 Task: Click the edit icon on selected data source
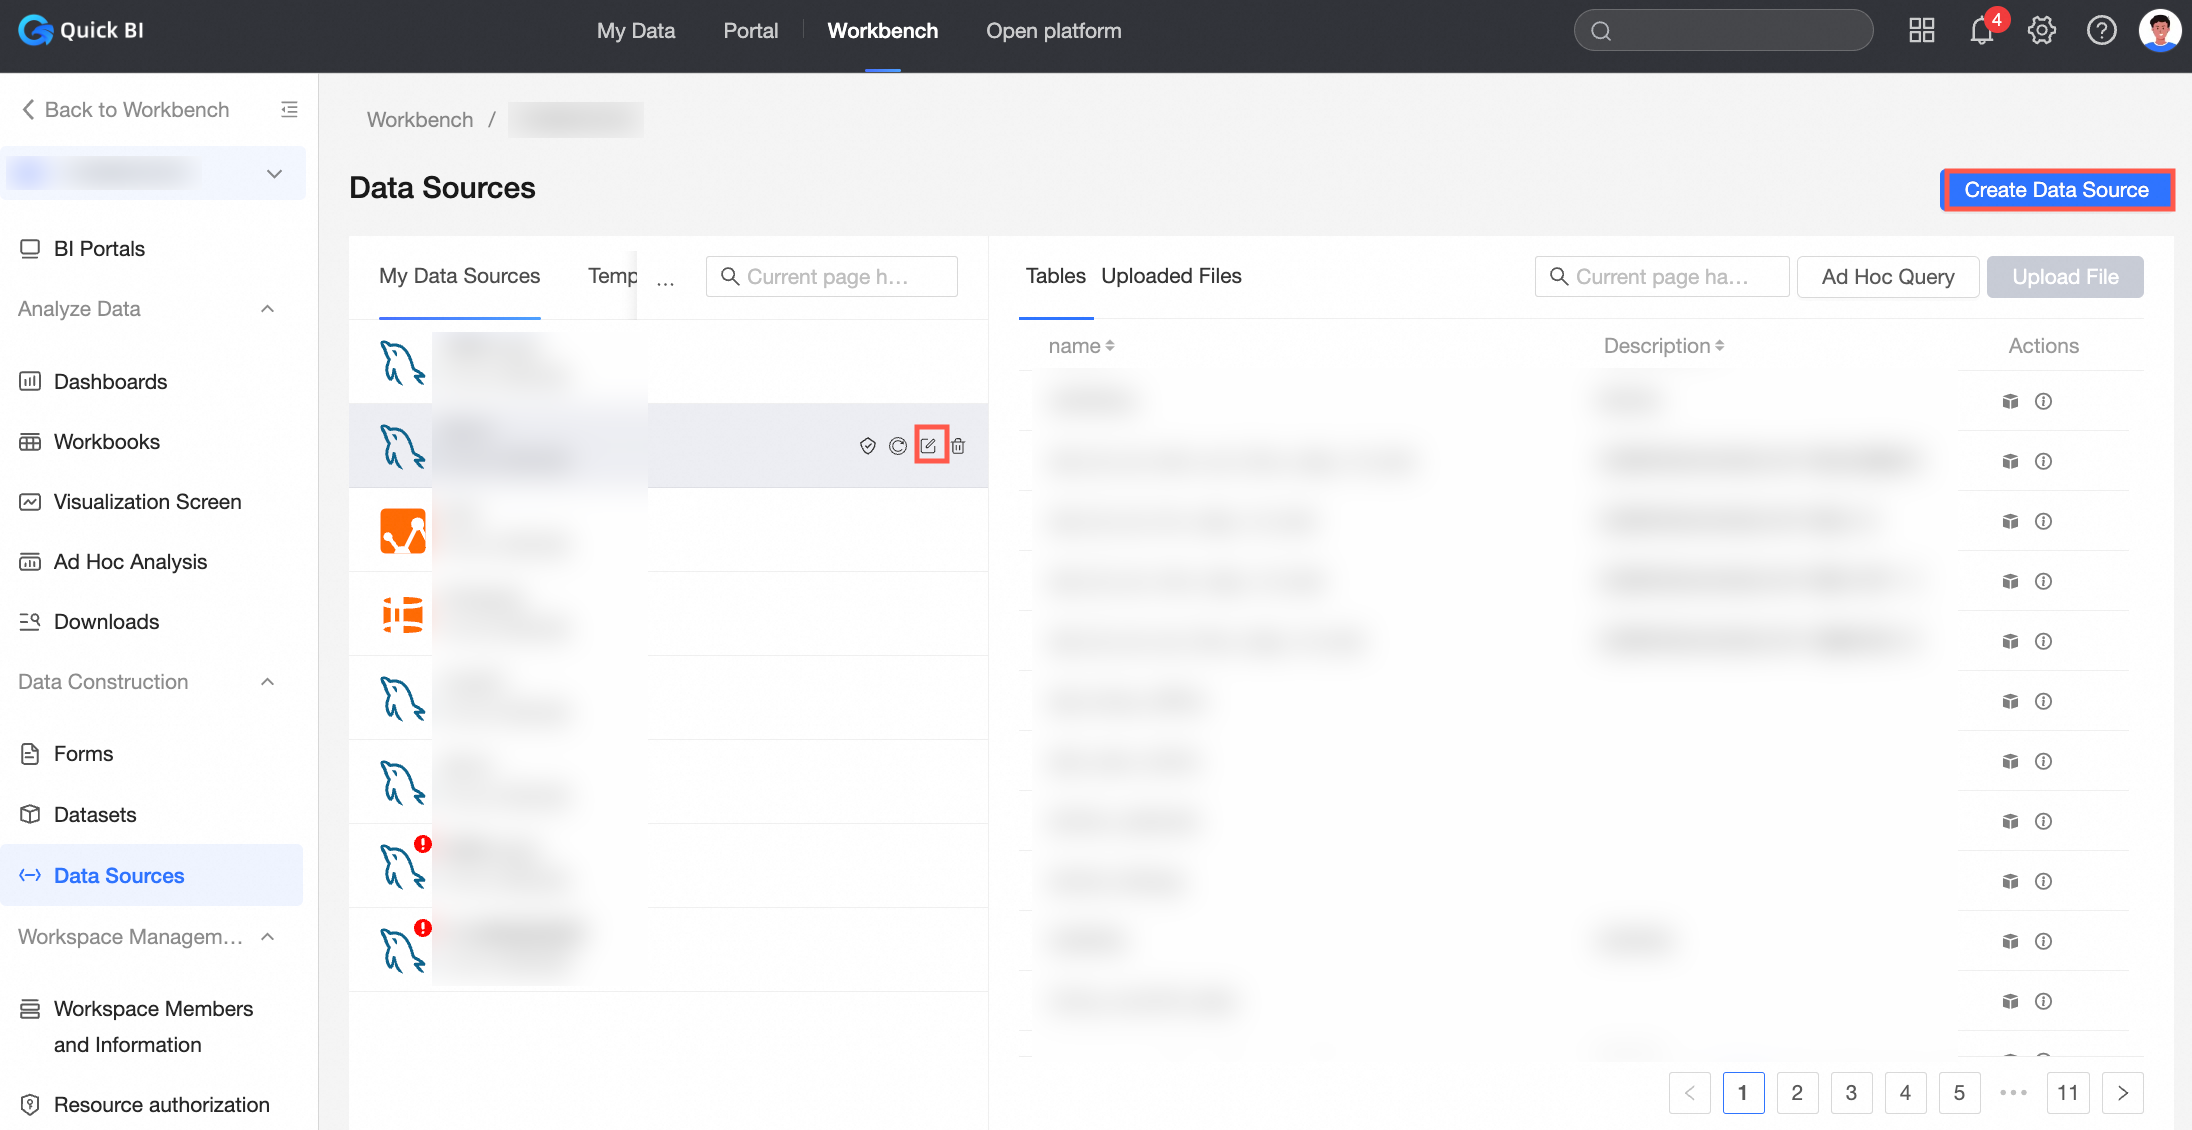(929, 446)
